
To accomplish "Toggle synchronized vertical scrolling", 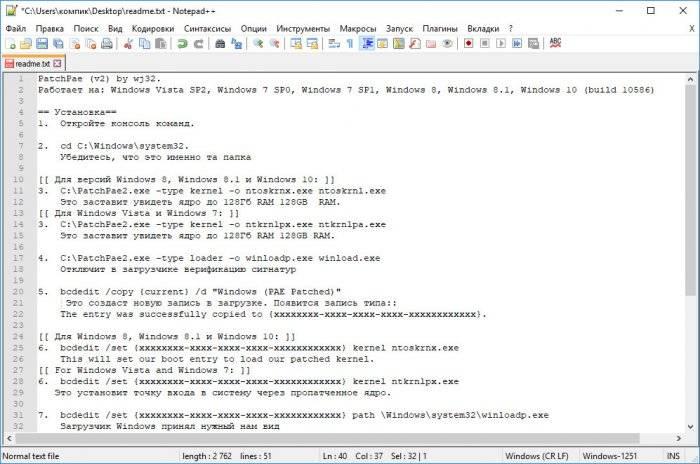I will (x=296, y=43).
